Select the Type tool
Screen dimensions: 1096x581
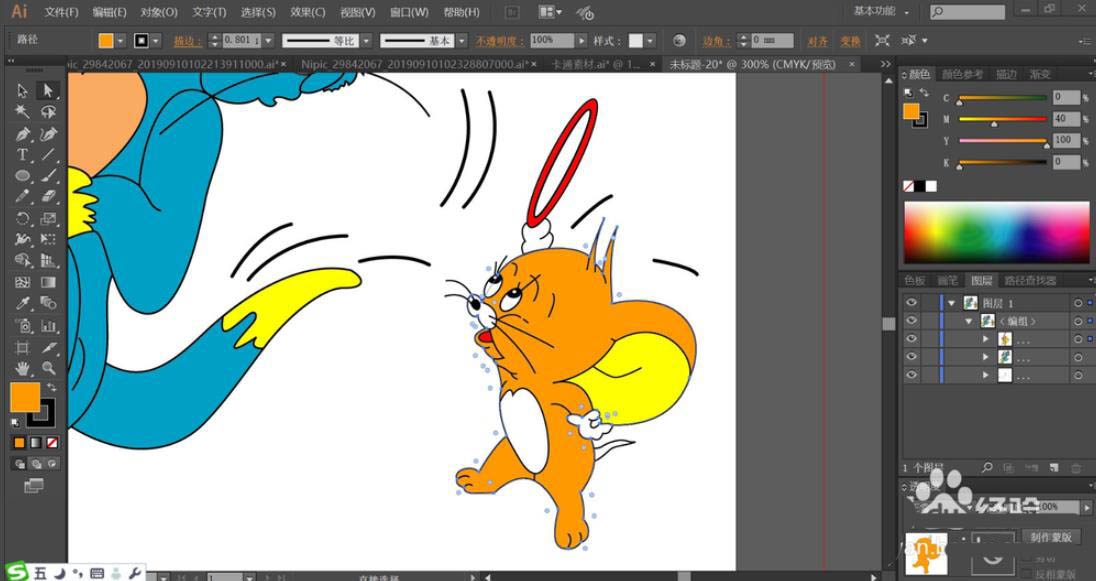pos(22,155)
